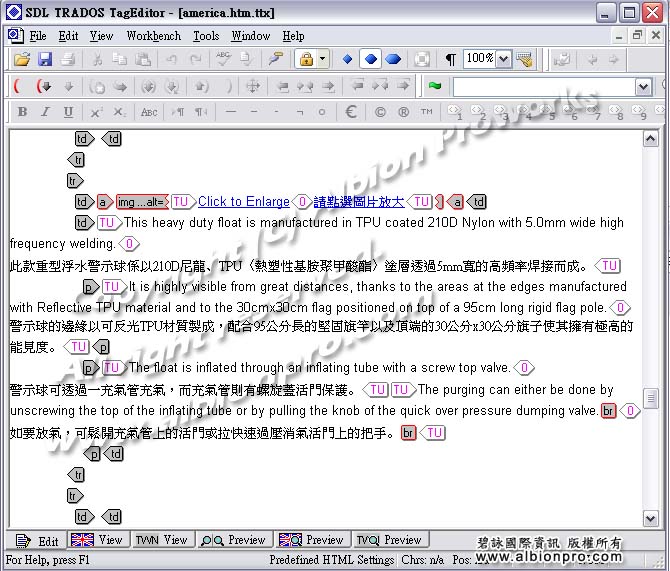Copy selection using the toolbar Copy icon
Screen dimensions: 670x571
pos(120,59)
